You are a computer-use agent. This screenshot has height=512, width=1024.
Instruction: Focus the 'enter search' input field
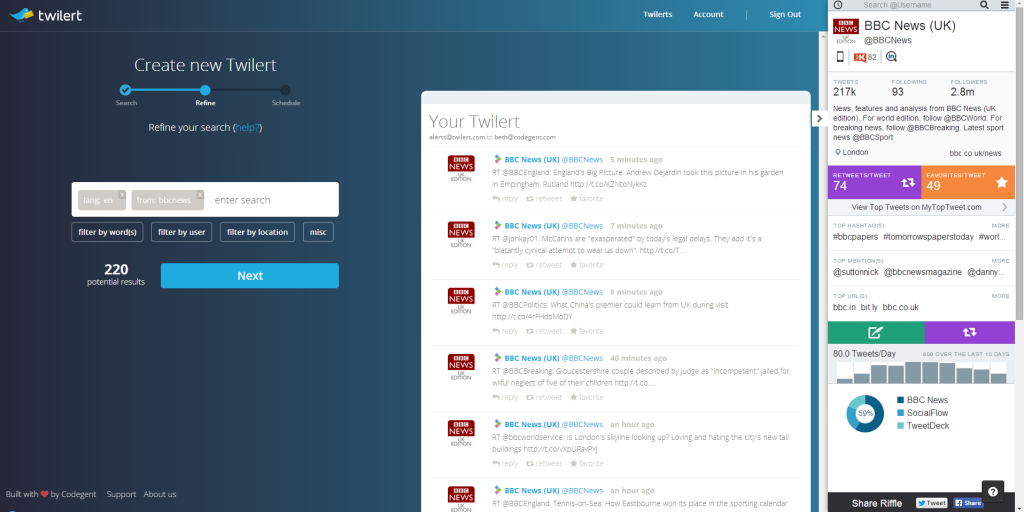[273, 200]
